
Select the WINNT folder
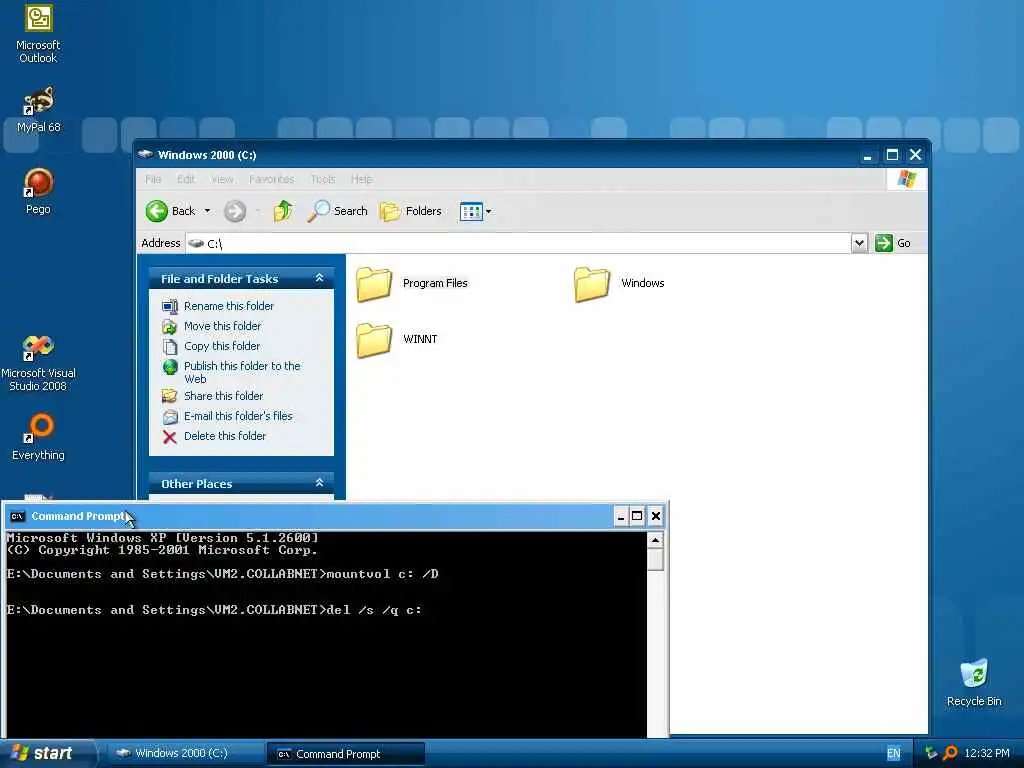tap(397, 340)
